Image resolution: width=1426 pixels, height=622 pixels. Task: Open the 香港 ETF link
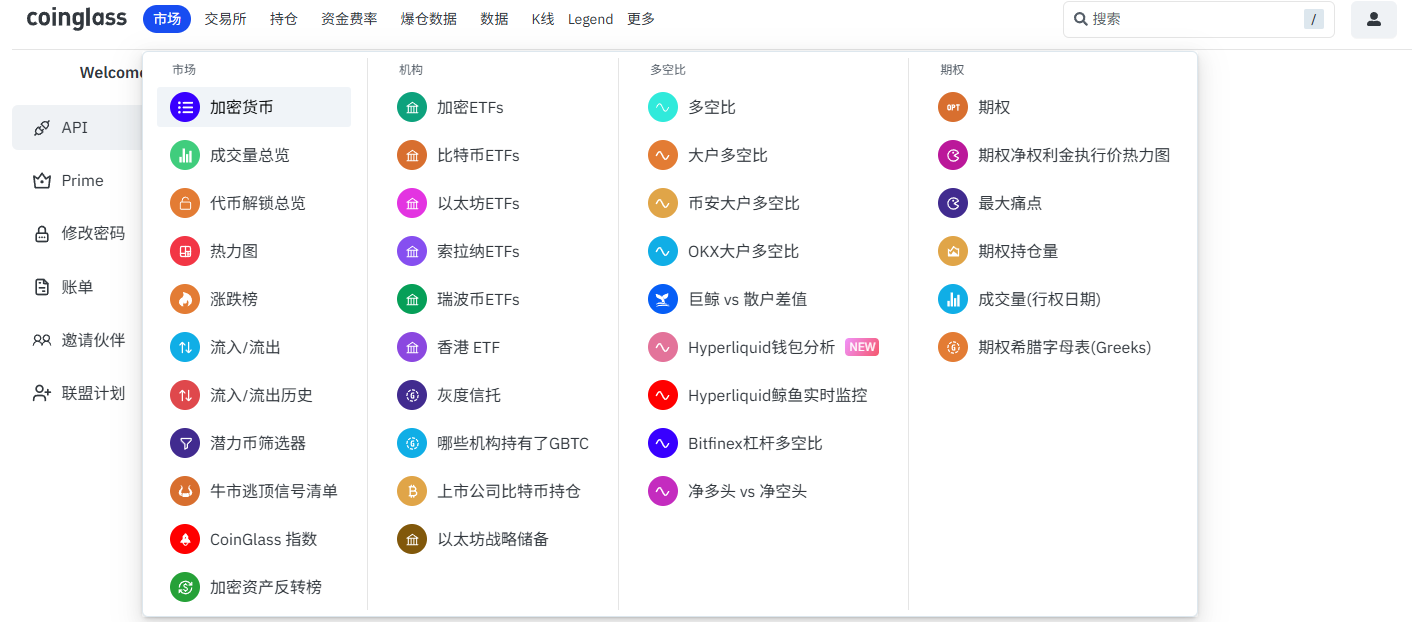468,347
